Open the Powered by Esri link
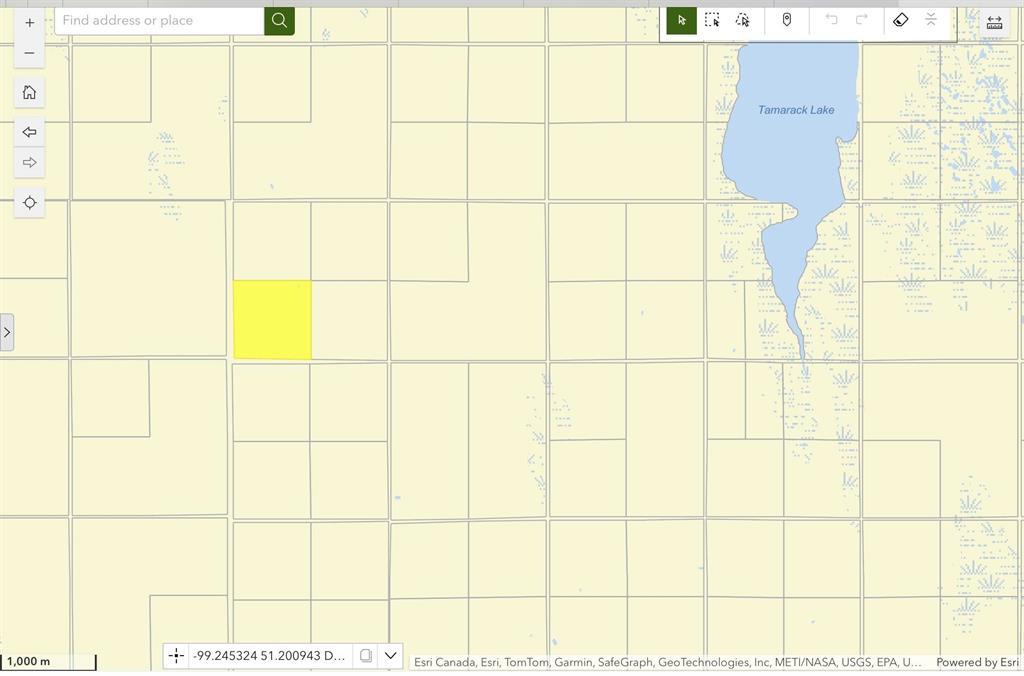The height and width of the screenshot is (676, 1024). (977, 662)
